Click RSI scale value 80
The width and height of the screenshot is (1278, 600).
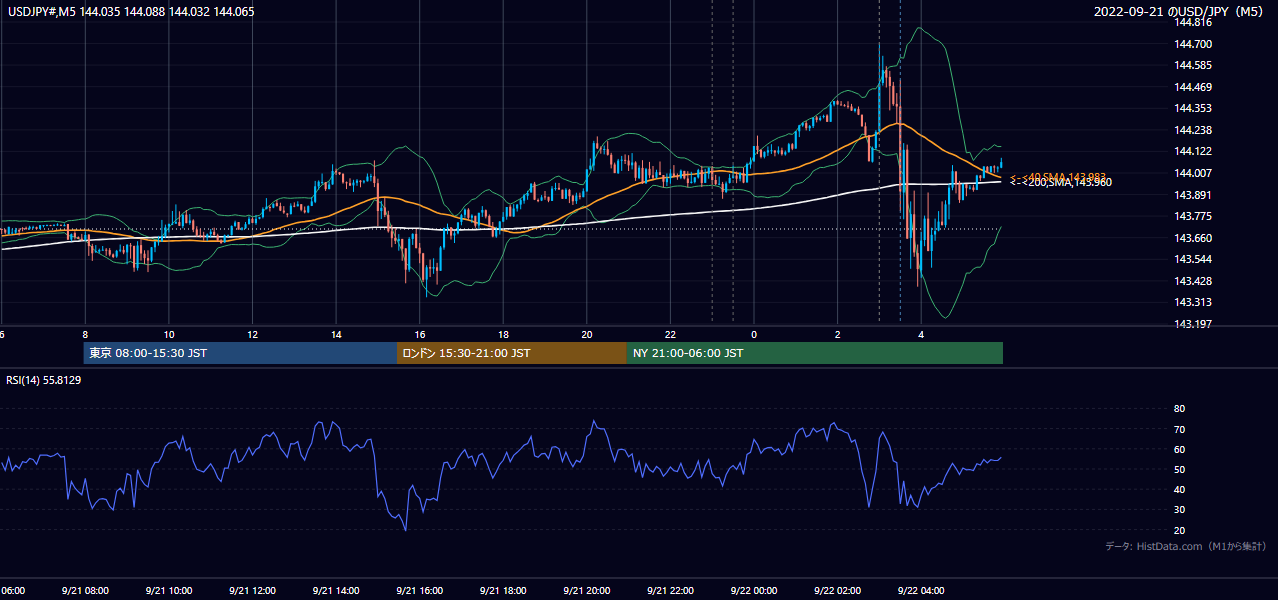(x=1179, y=409)
